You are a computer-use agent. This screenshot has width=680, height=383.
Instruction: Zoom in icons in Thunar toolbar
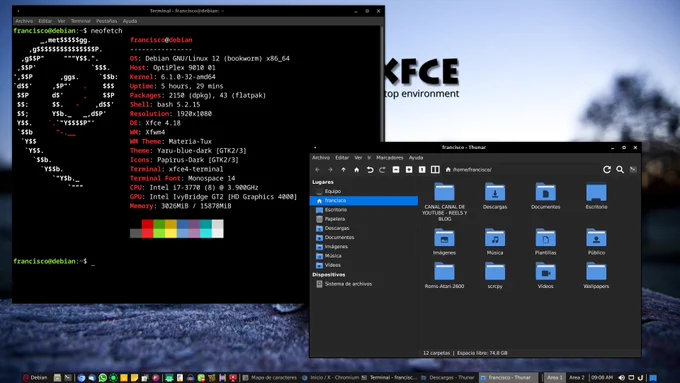coord(409,170)
